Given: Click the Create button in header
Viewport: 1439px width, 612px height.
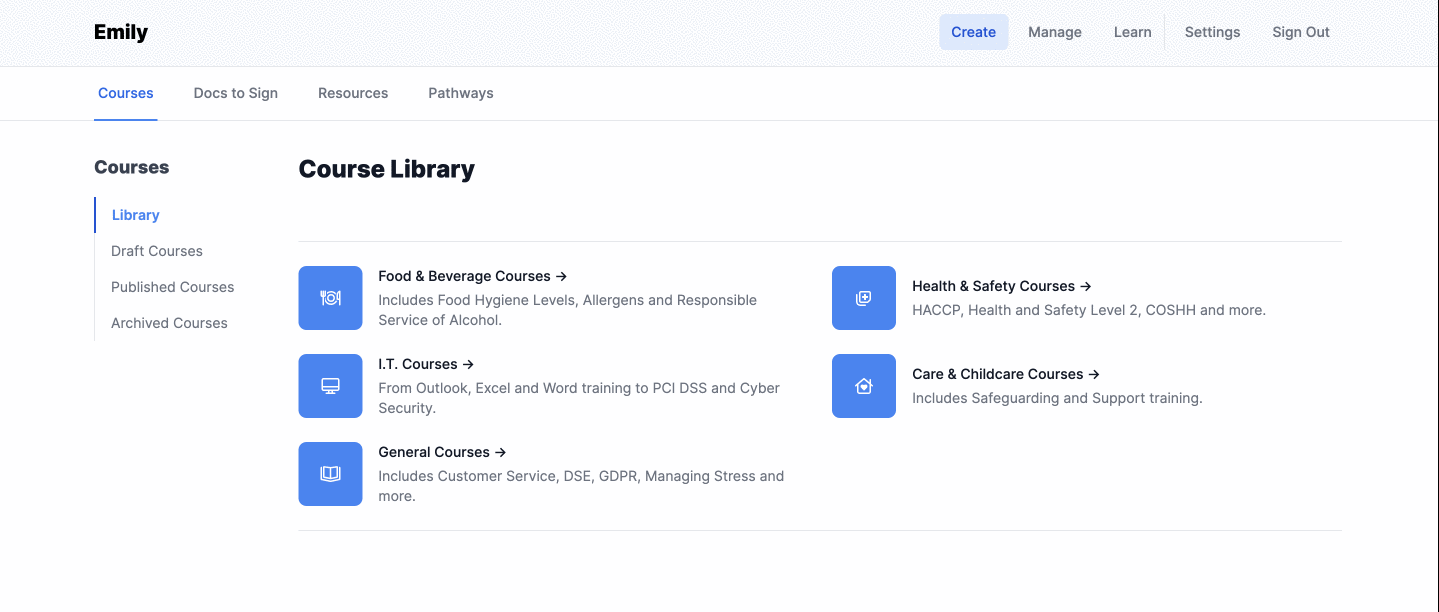Looking at the screenshot, I should click(973, 32).
